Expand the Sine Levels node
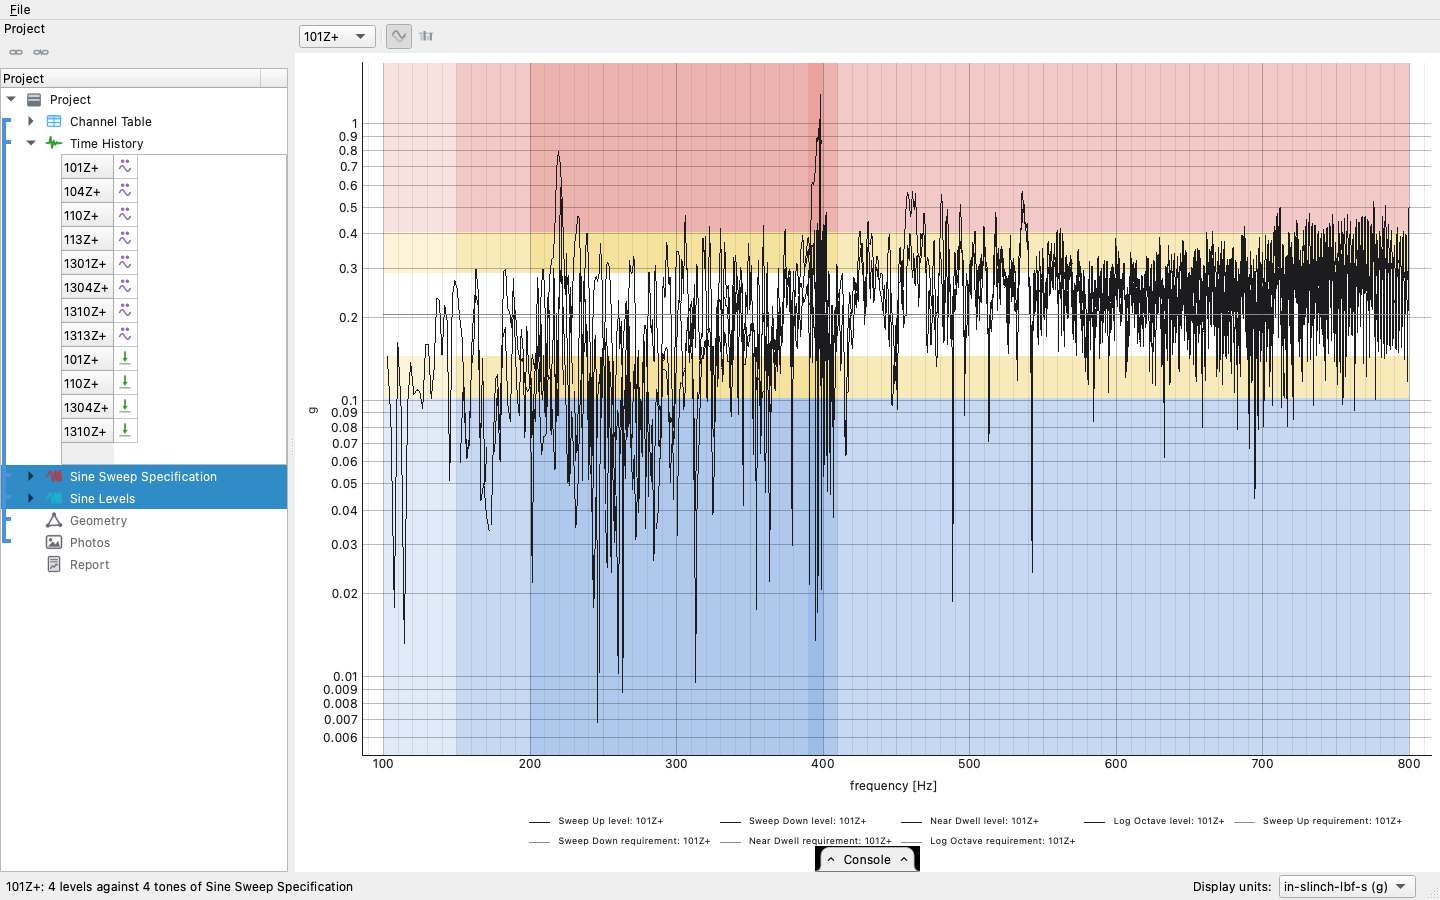Image resolution: width=1440 pixels, height=900 pixels. (31, 499)
